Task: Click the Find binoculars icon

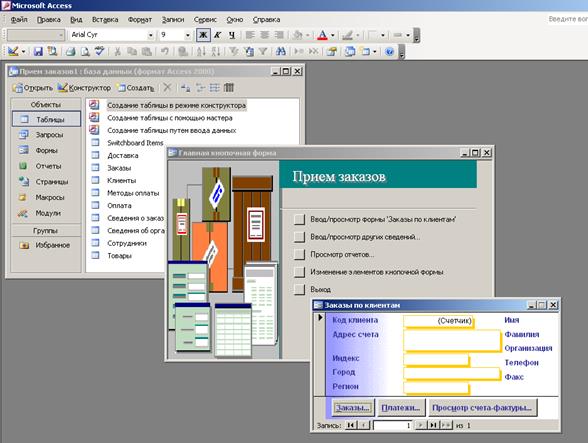Action: (280, 51)
